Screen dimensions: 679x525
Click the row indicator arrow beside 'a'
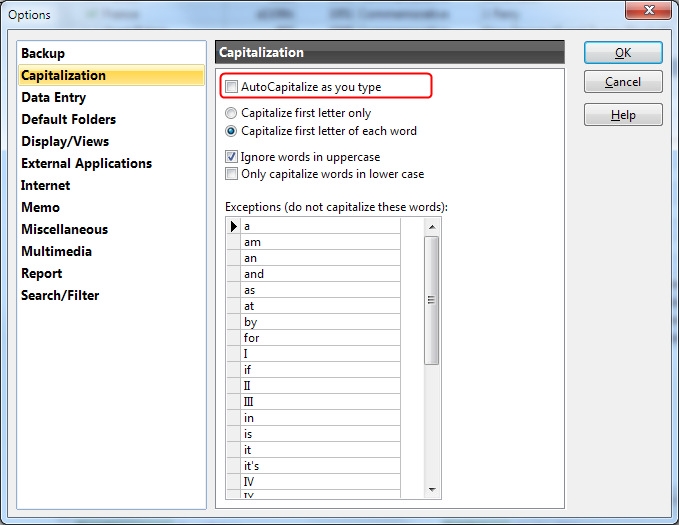[234, 226]
